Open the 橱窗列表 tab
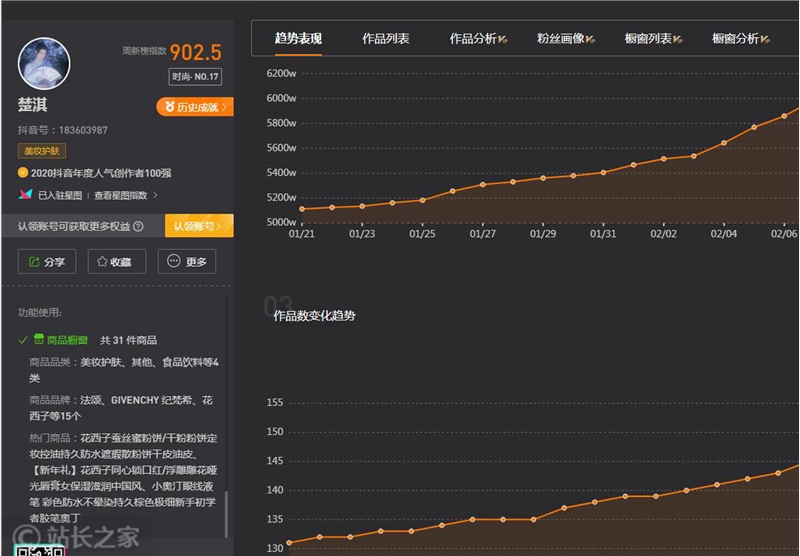This screenshot has width=800, height=556. click(x=654, y=39)
